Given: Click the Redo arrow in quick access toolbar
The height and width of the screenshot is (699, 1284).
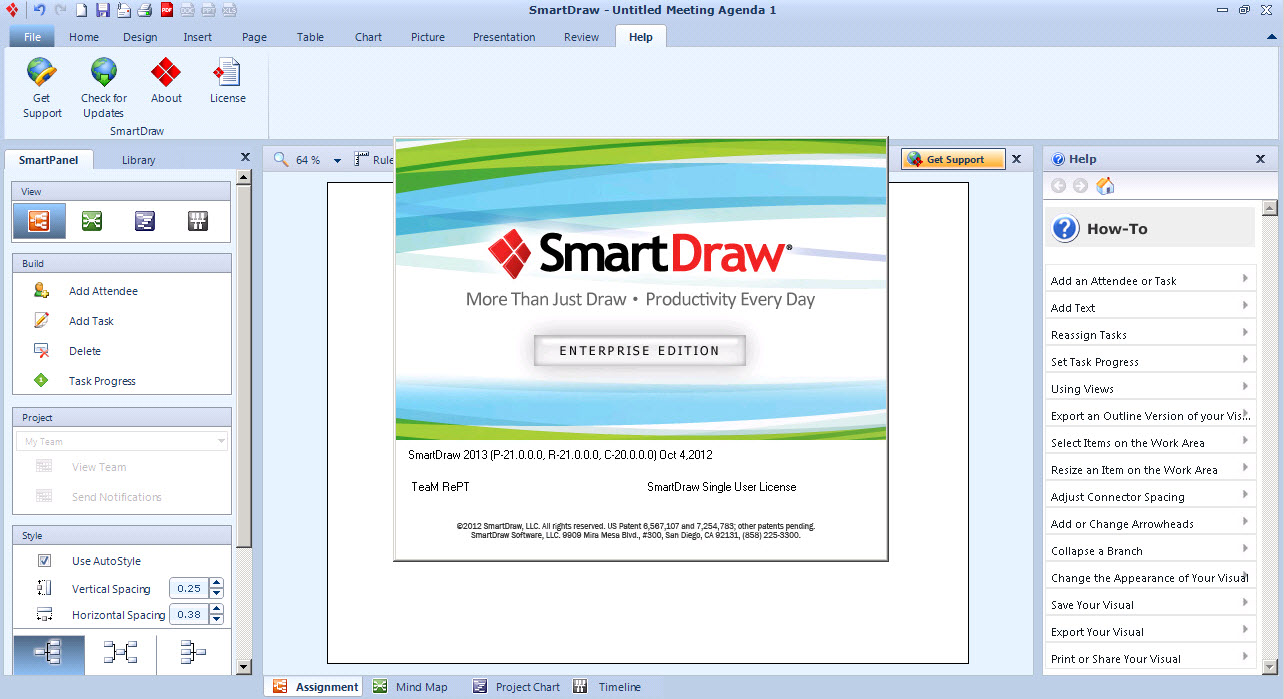Looking at the screenshot, I should tap(60, 10).
